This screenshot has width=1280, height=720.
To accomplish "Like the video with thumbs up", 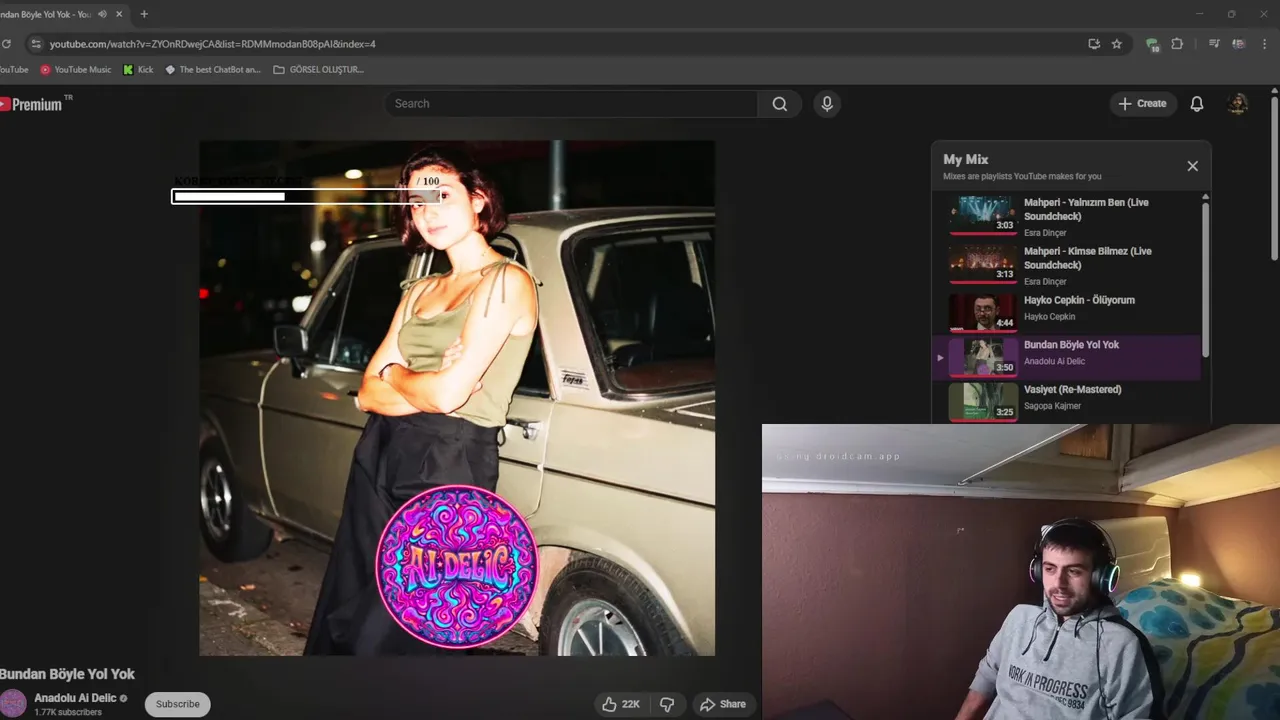I will point(620,704).
